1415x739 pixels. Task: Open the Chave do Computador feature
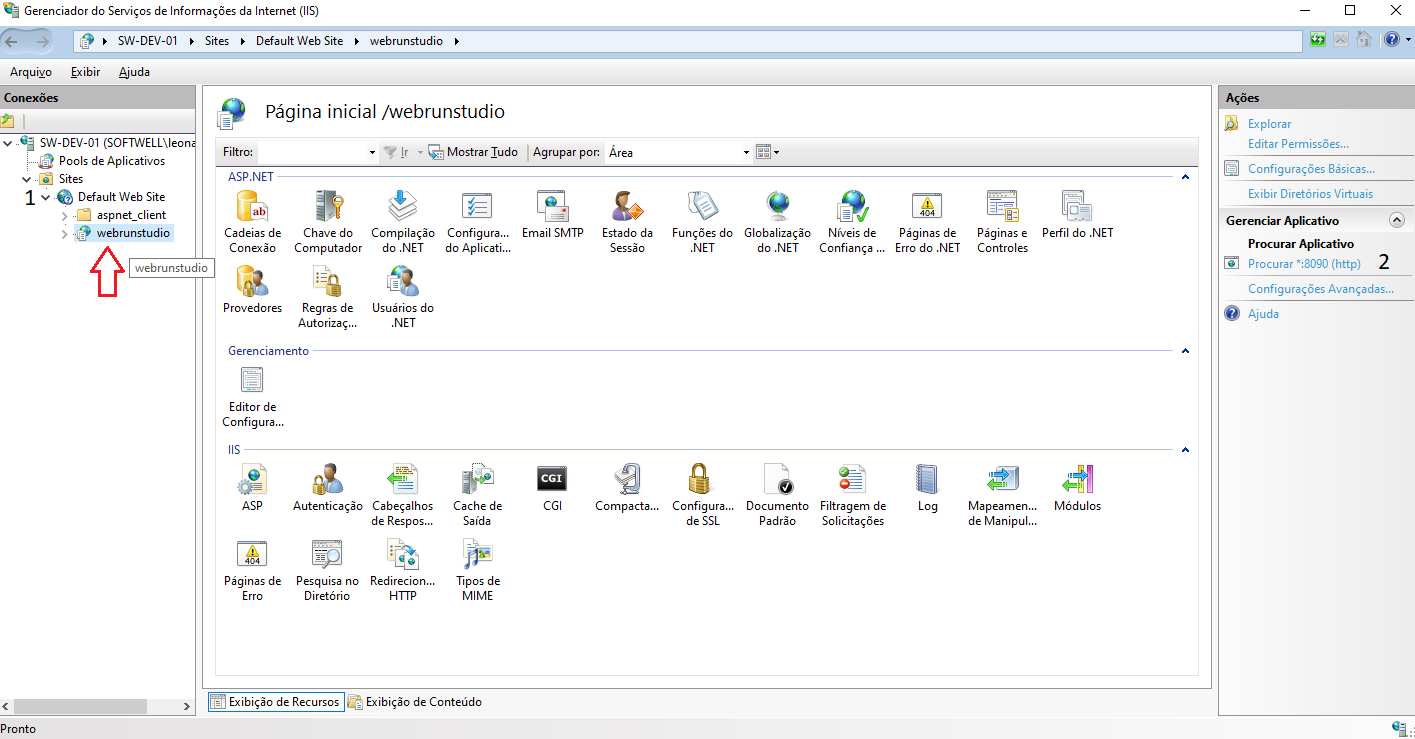[328, 207]
